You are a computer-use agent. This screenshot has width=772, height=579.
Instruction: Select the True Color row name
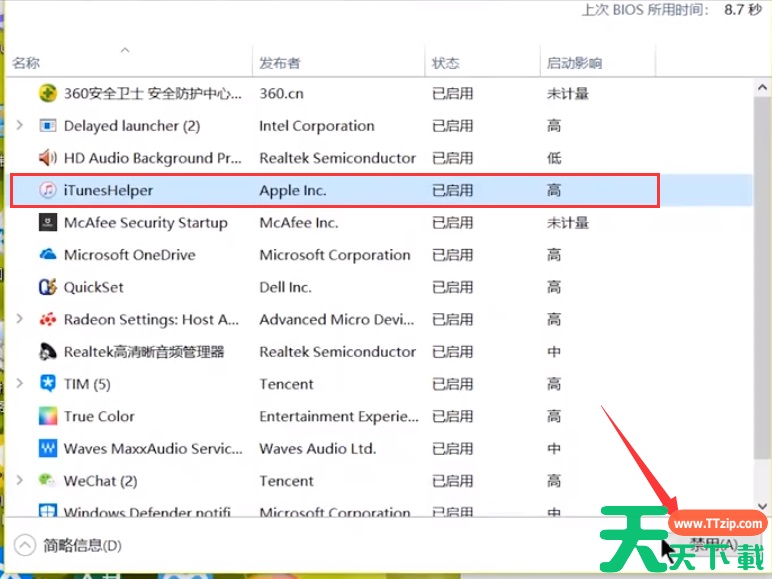click(x=99, y=417)
